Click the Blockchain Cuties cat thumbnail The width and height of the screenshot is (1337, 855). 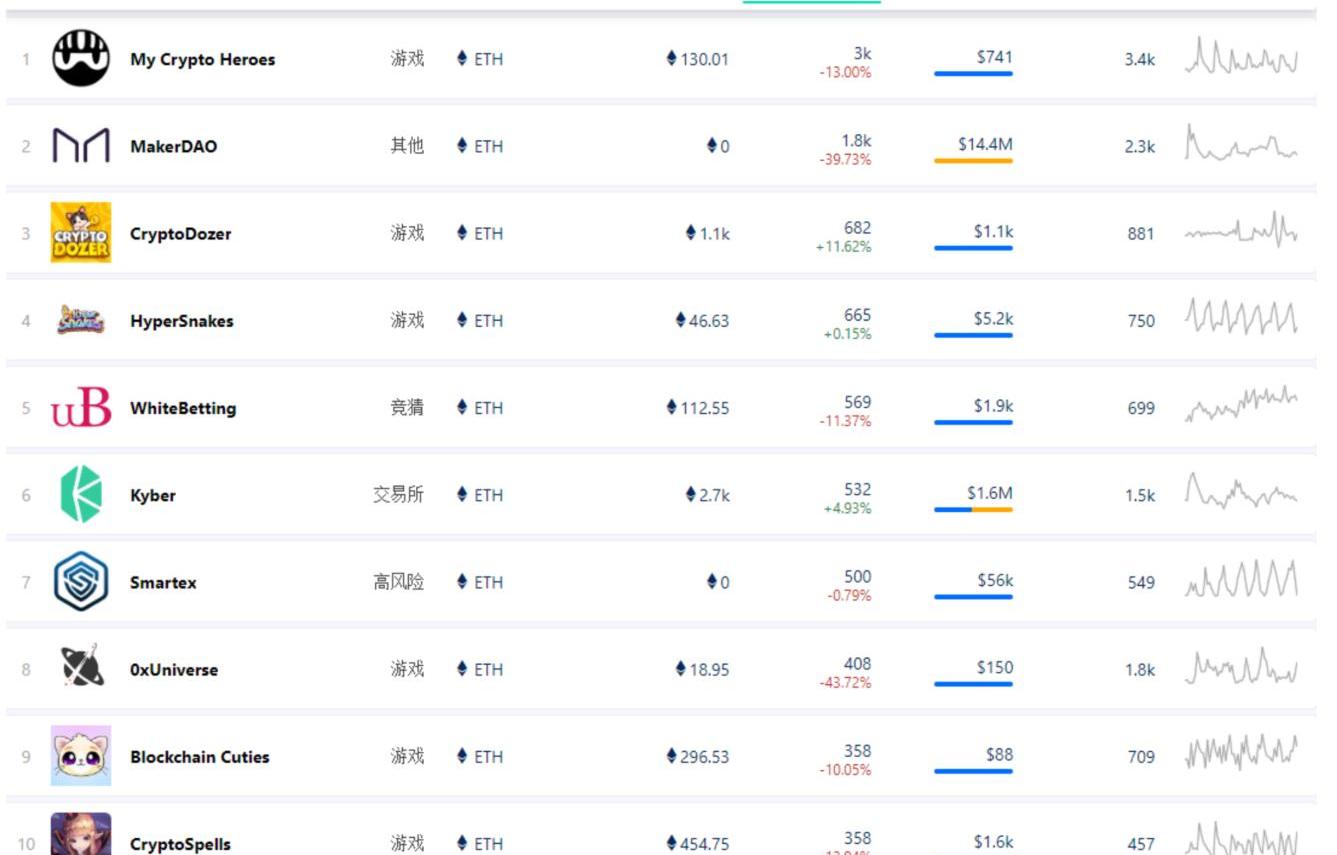click(80, 756)
